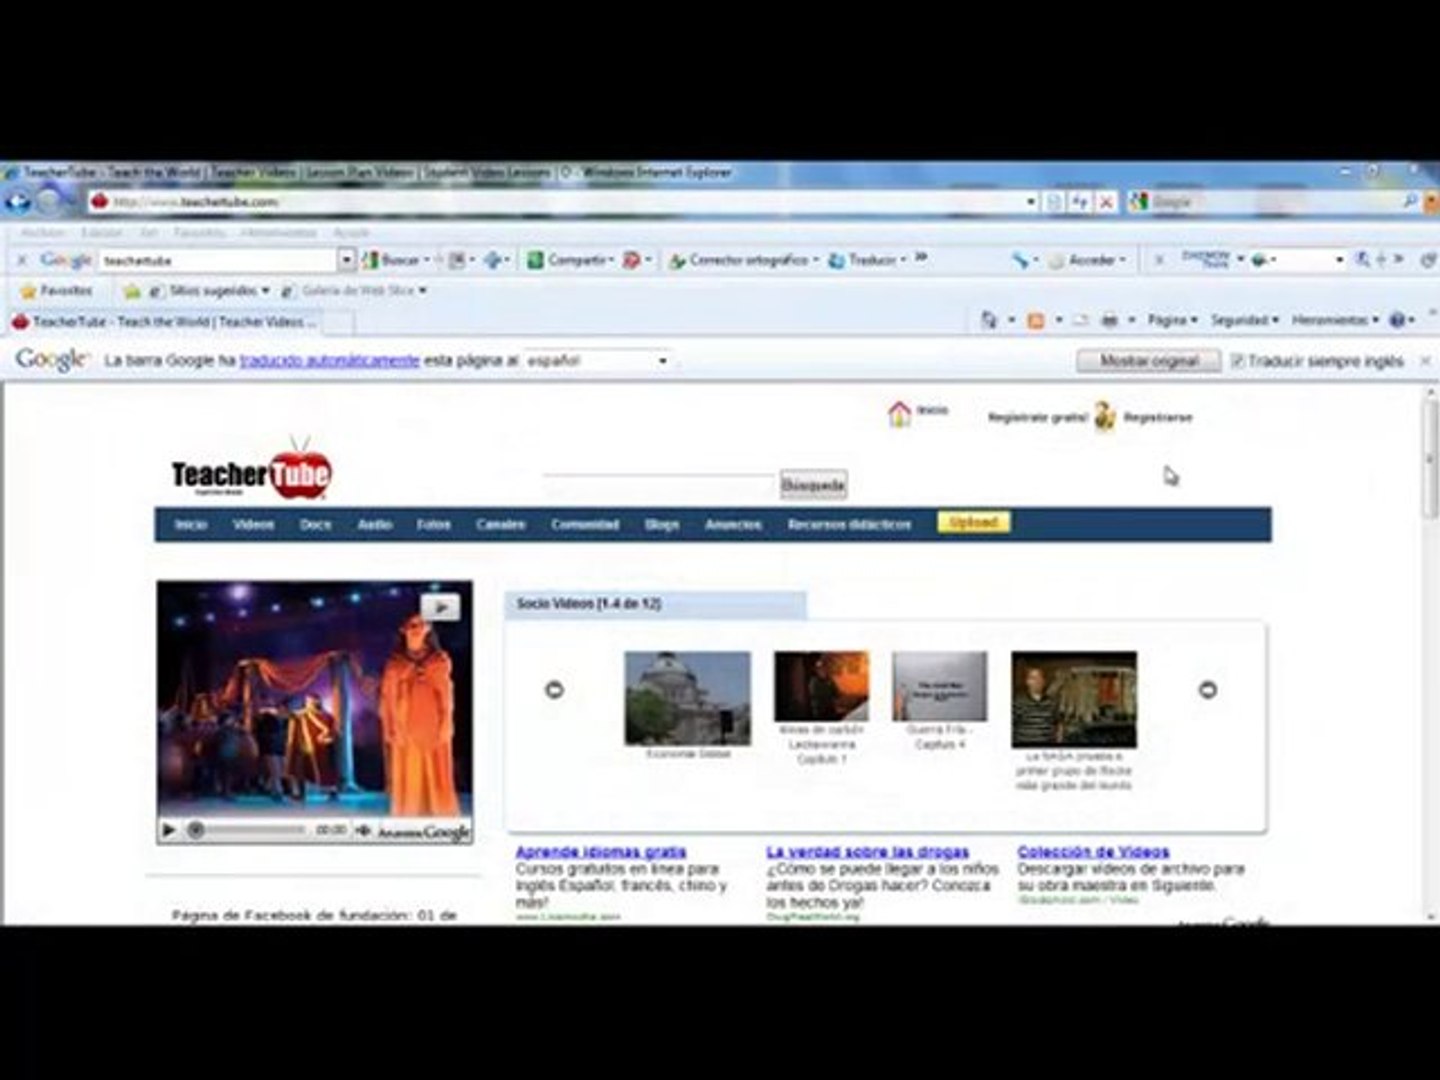Image resolution: width=1440 pixels, height=1080 pixels.
Task: Expand more Google toolbar buttons chevron
Action: click(x=921, y=258)
